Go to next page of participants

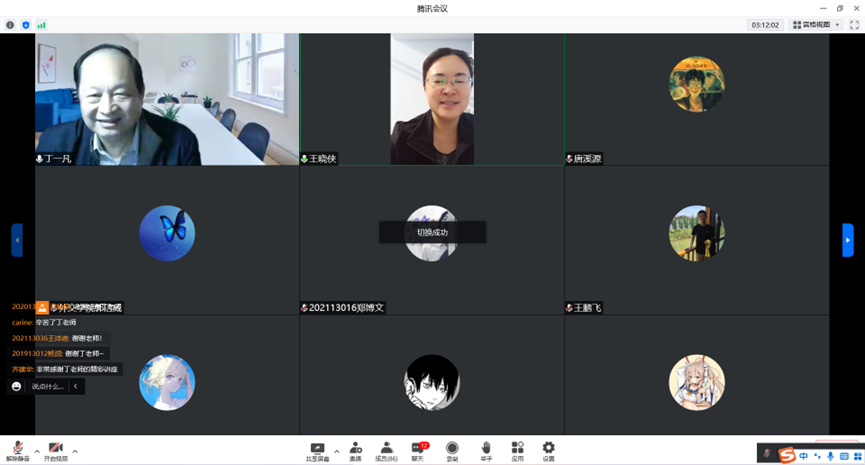tap(848, 240)
